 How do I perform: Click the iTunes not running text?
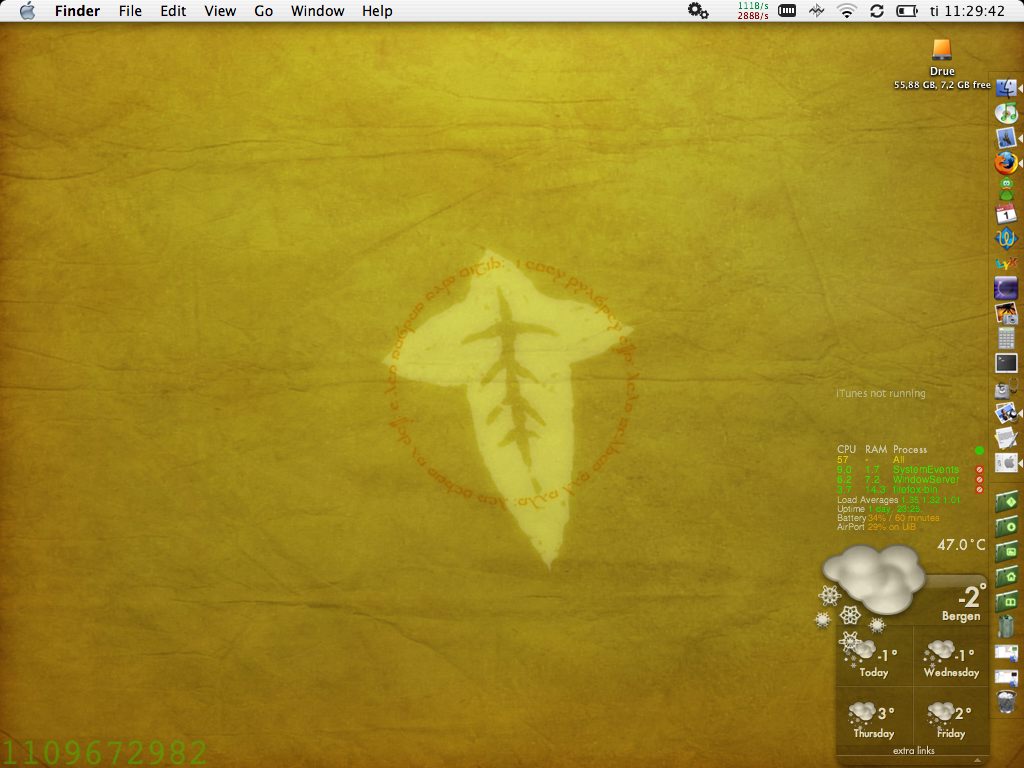click(x=880, y=393)
